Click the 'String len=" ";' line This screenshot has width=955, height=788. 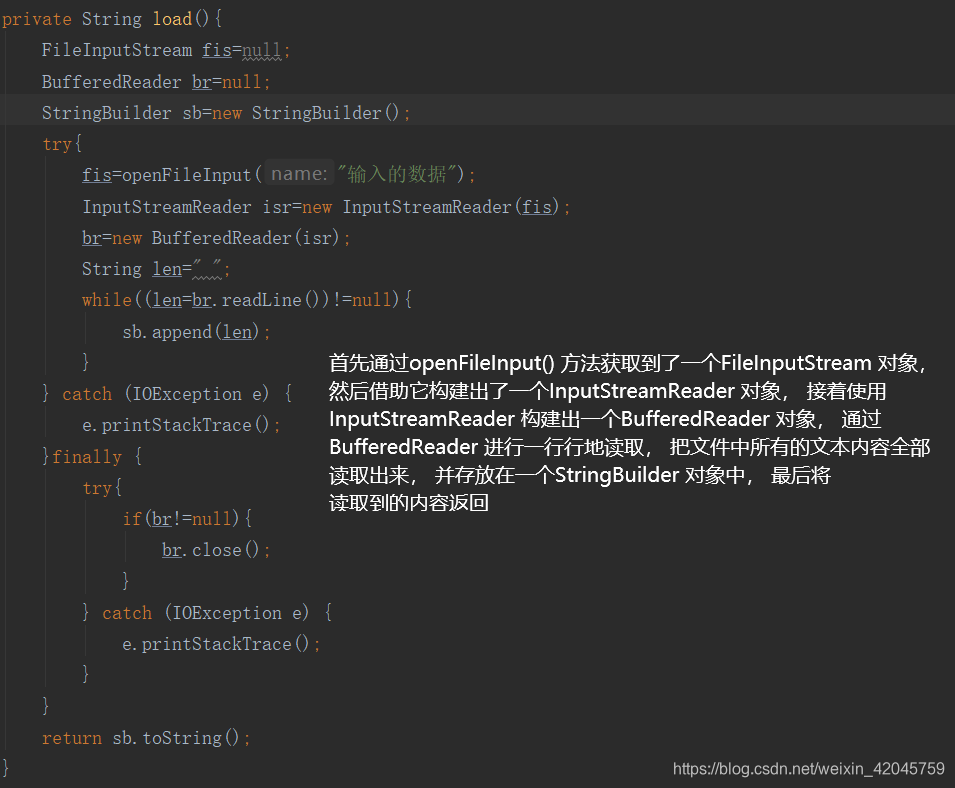[156, 269]
